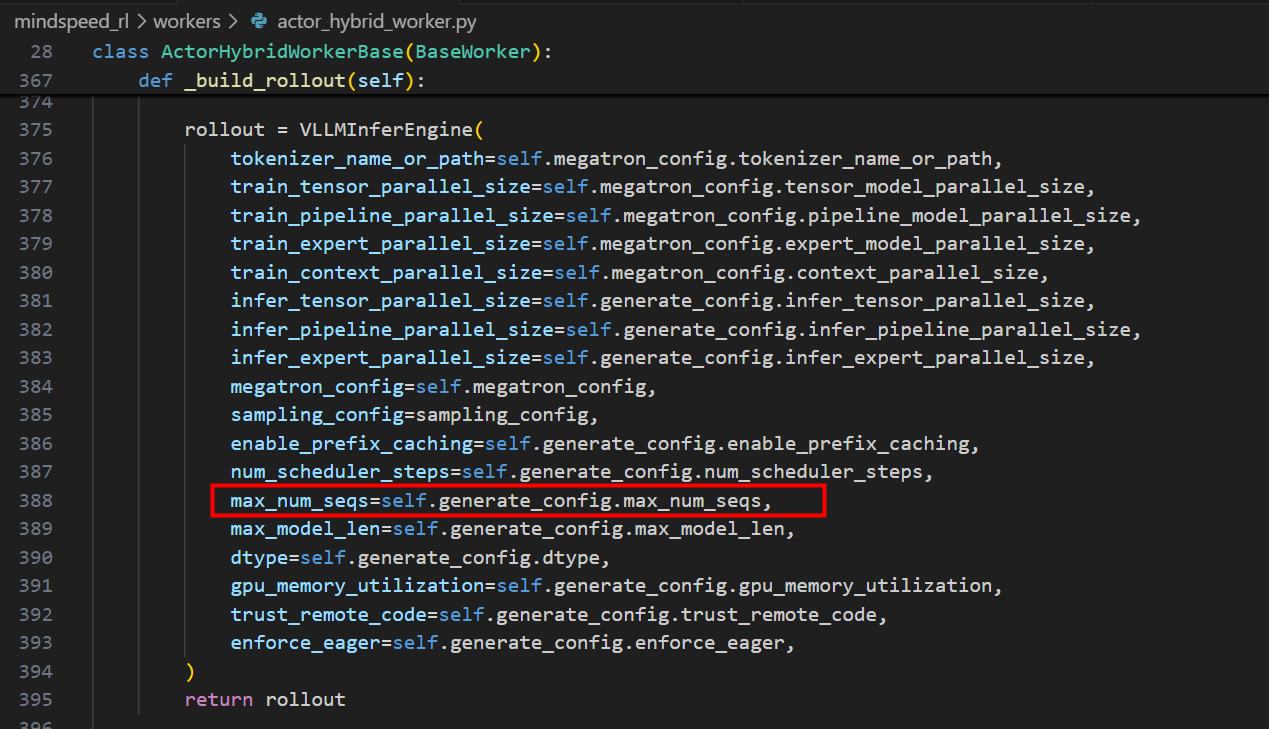
Task: Click train_expert_parallel_size argument
Action: tap(381, 243)
